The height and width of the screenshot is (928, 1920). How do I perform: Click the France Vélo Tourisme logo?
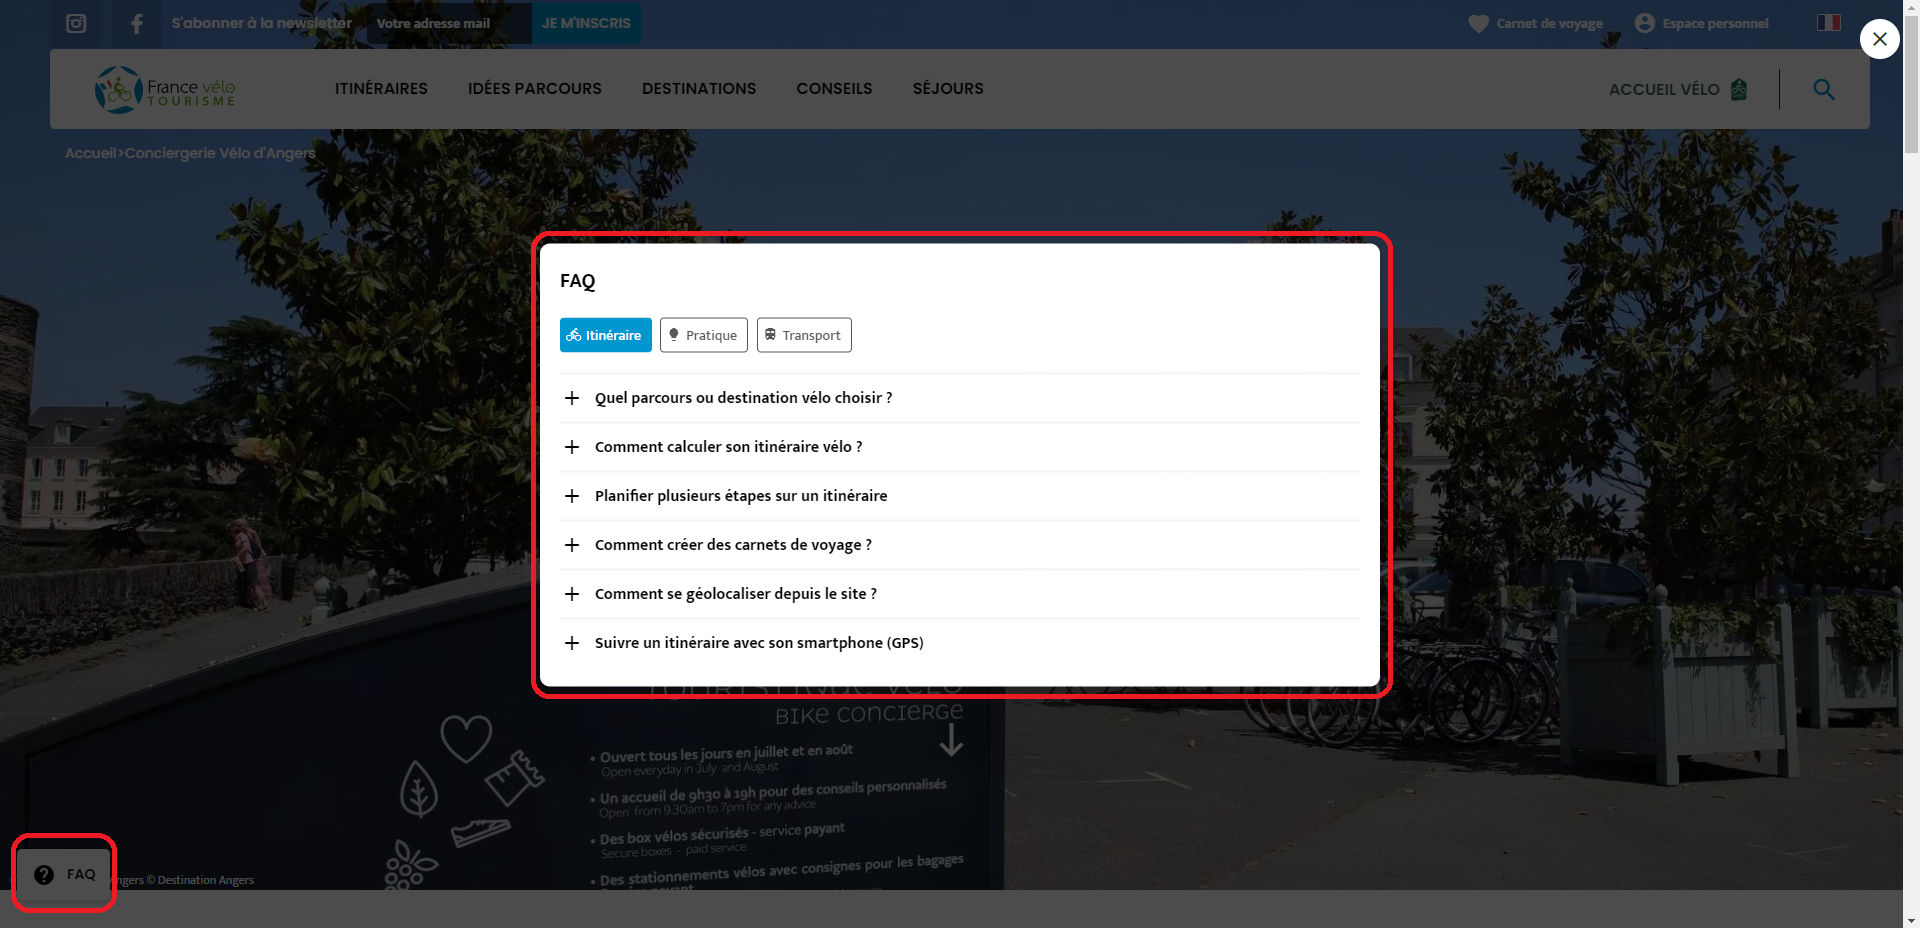pos(164,89)
